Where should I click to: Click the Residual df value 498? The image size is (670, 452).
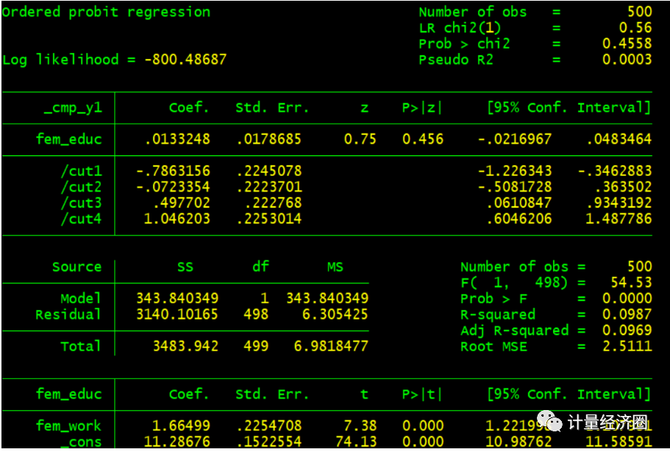pos(256,314)
